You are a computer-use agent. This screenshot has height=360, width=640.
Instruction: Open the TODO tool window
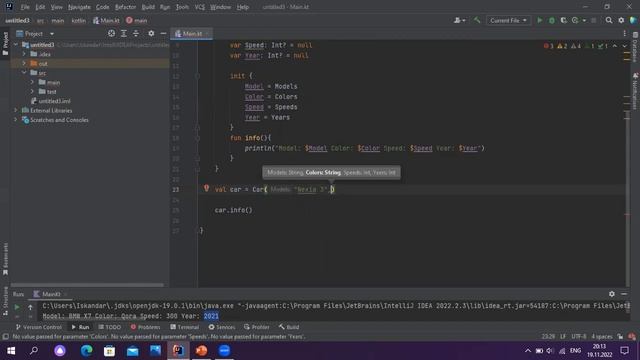[x=109, y=327]
